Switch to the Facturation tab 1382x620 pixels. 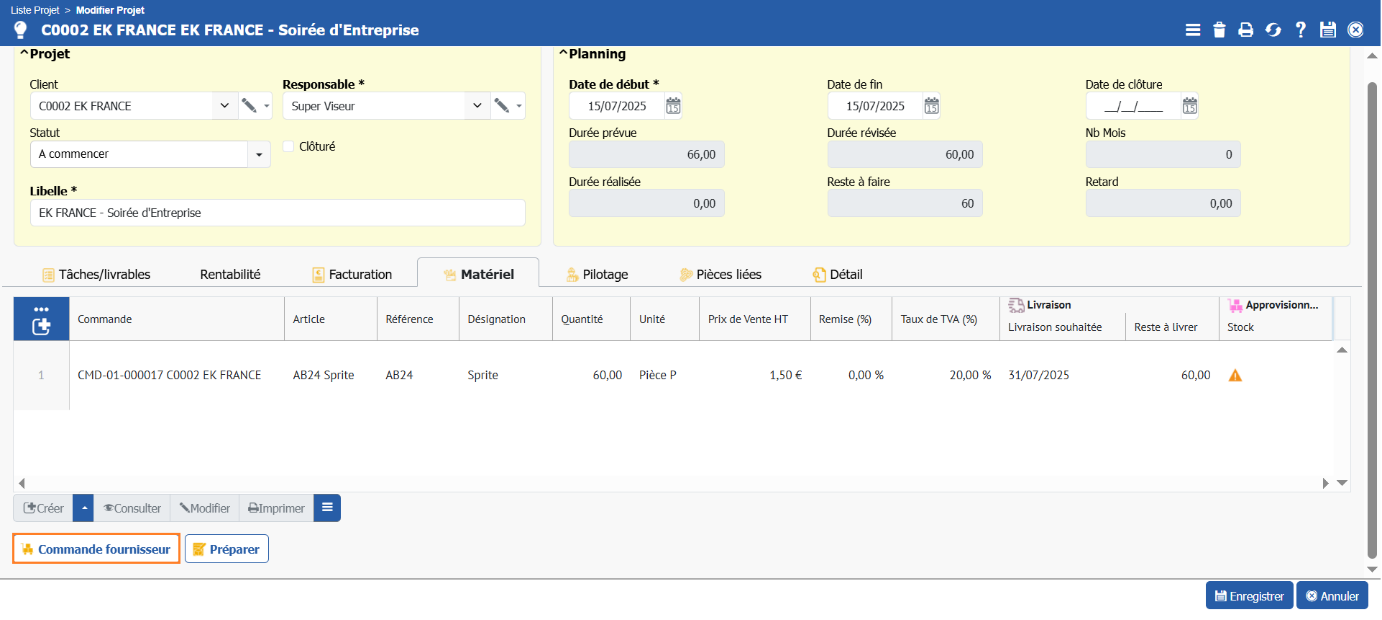[x=351, y=274]
